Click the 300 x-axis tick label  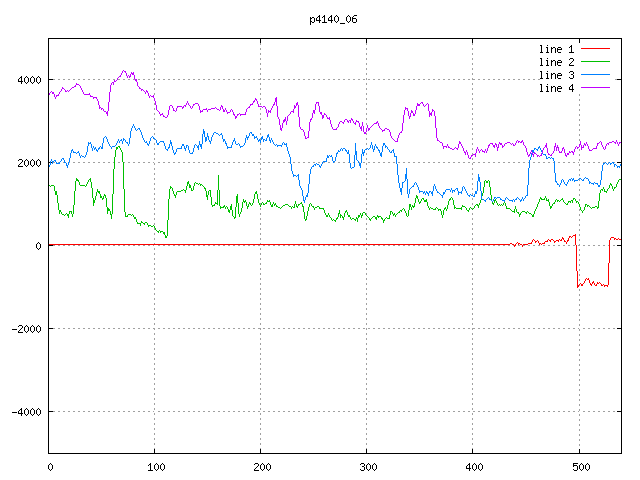point(367,466)
